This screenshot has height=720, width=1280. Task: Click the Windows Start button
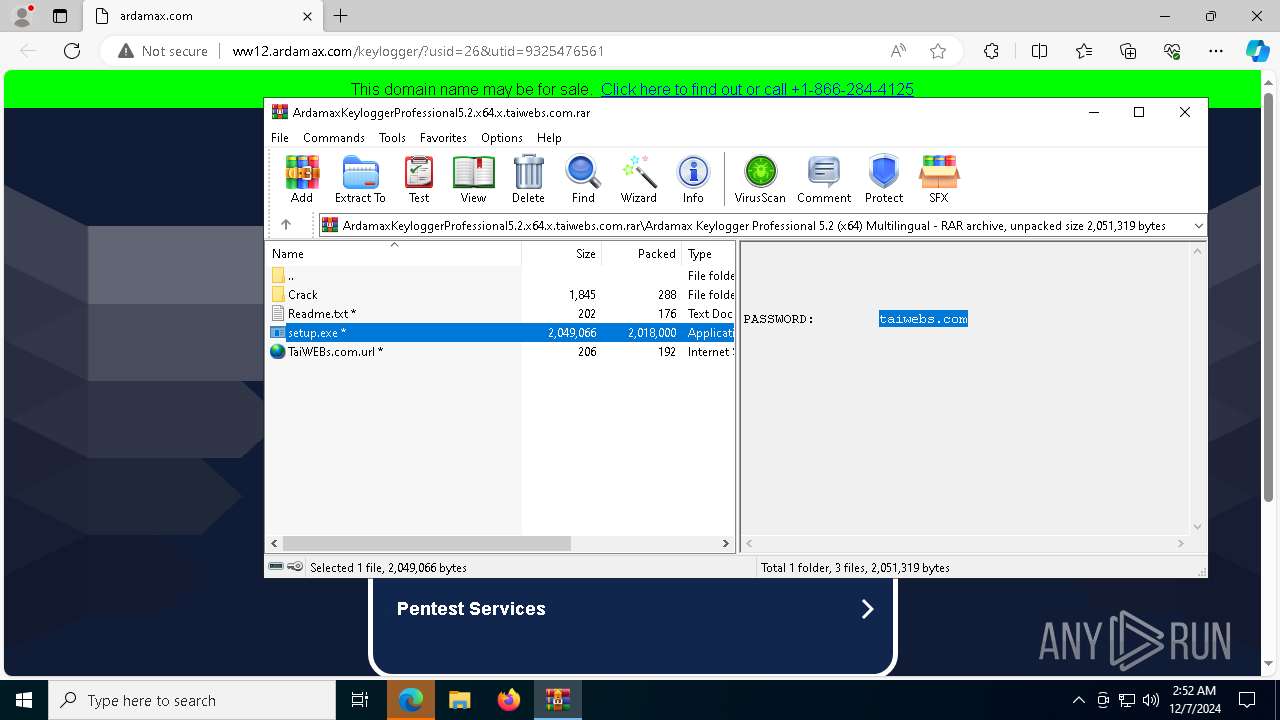coord(24,700)
